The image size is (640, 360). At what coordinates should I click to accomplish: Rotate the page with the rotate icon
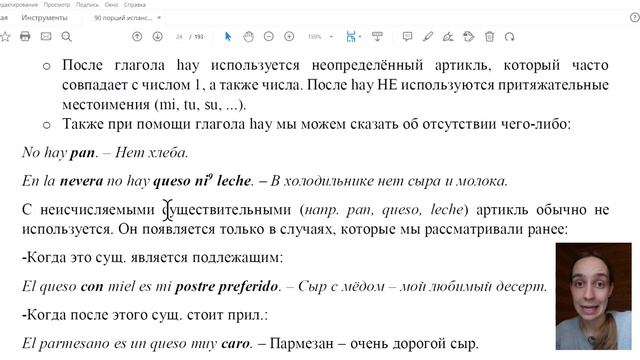[509, 37]
